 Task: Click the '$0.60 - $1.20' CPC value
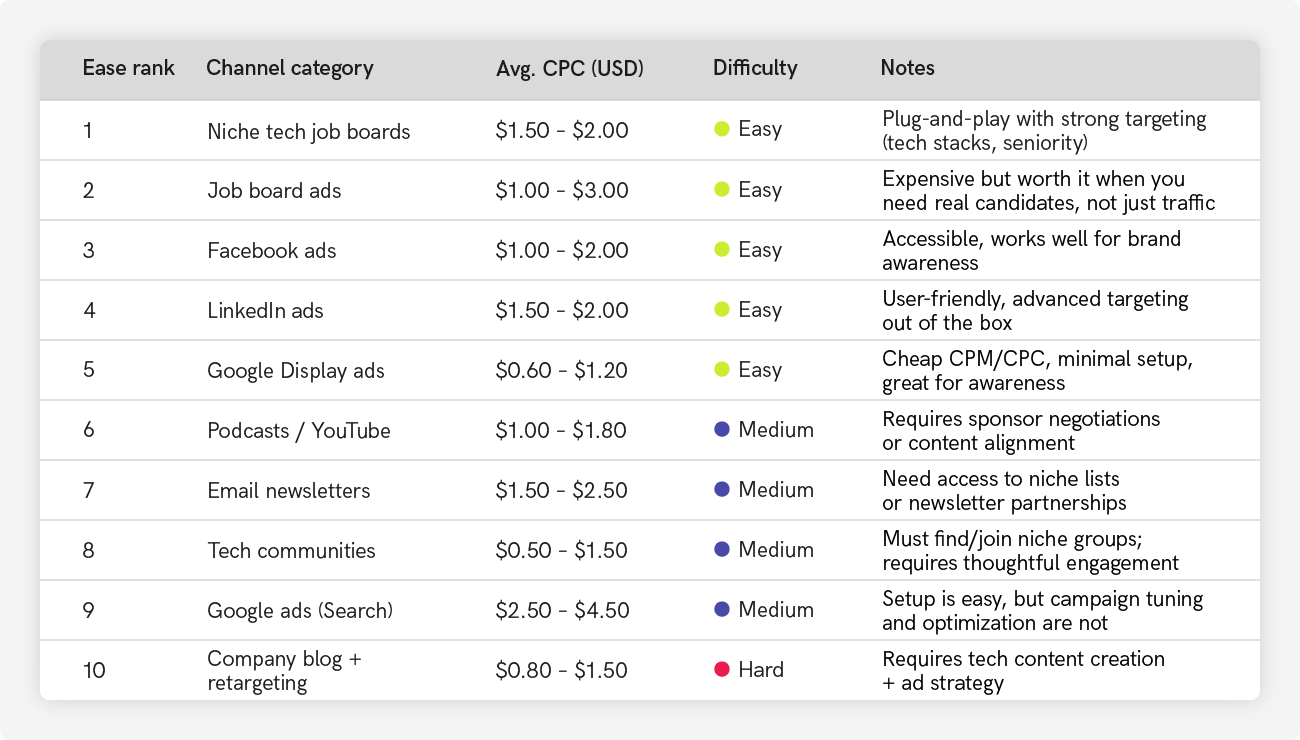[562, 370]
